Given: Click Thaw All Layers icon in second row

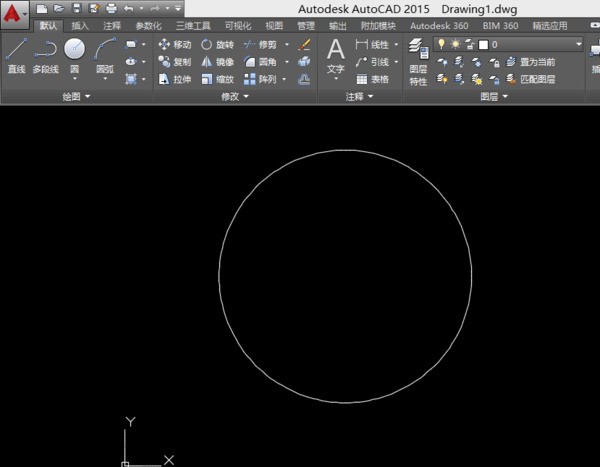Looking at the screenshot, I should (476, 79).
